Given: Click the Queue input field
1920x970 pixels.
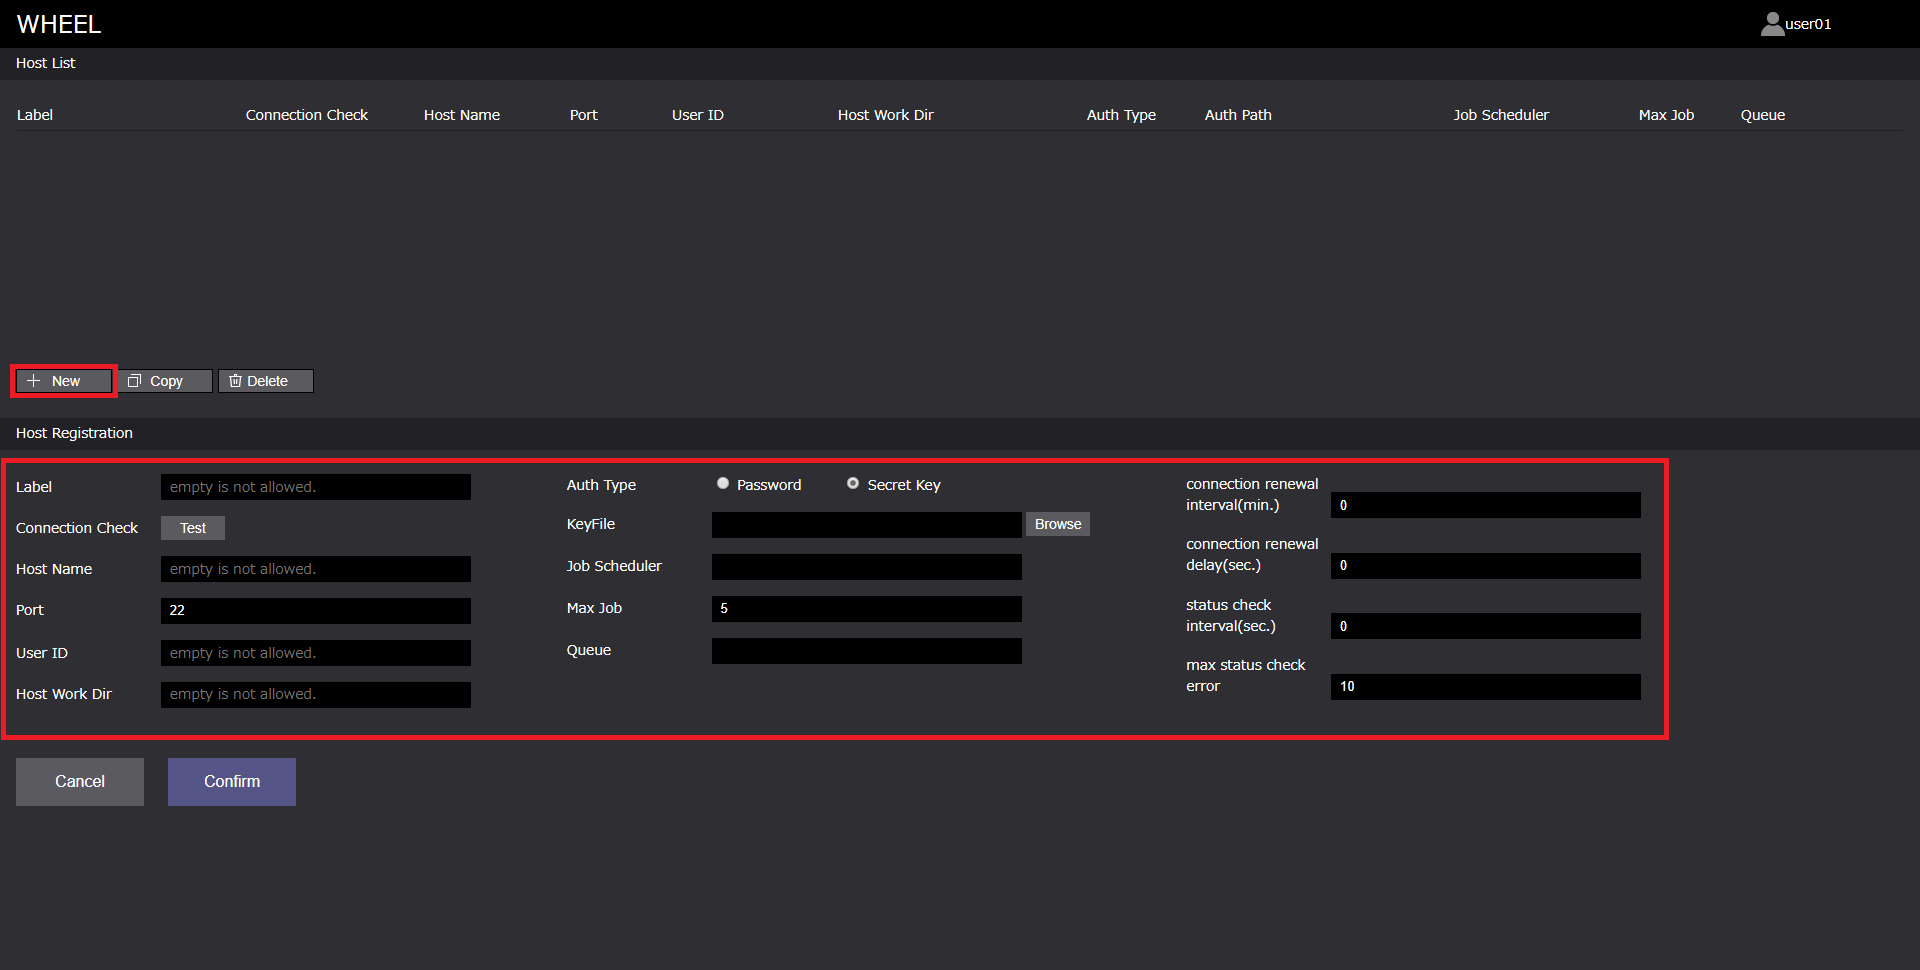Looking at the screenshot, I should click(866, 651).
